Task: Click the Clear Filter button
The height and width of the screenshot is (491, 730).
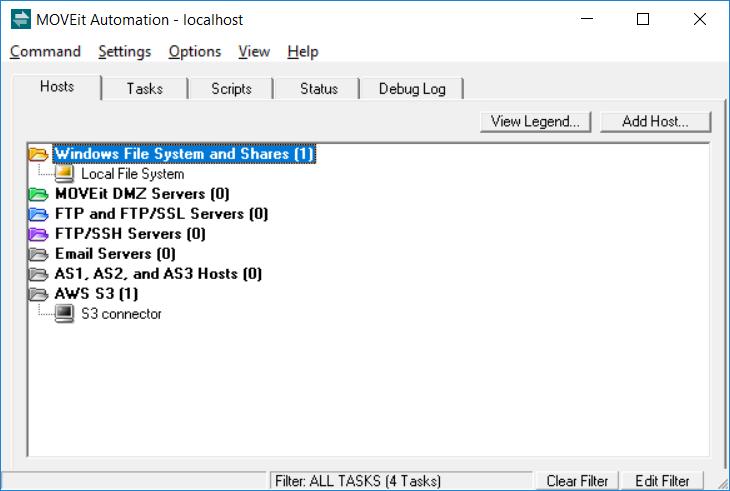Action: 577,481
